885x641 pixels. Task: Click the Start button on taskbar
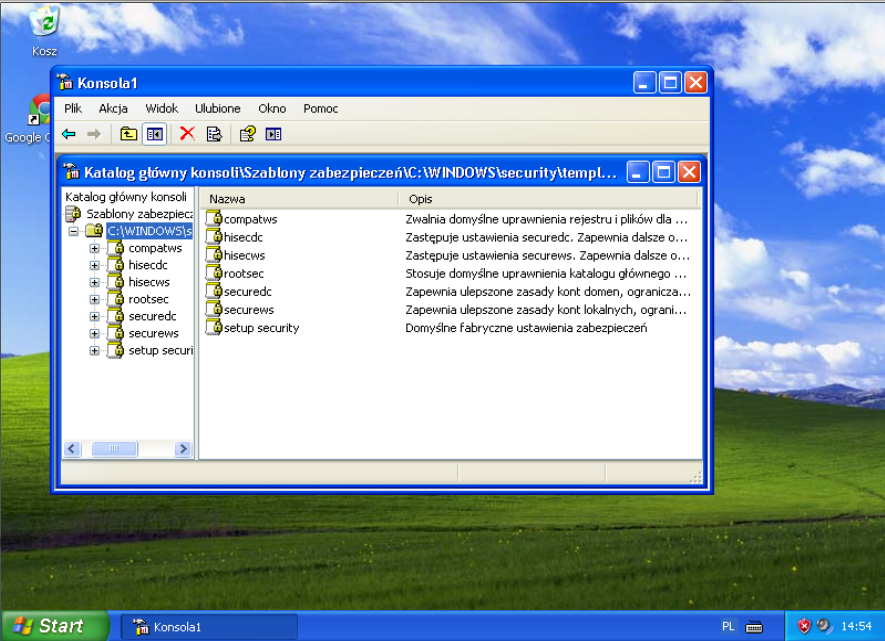click(54, 626)
